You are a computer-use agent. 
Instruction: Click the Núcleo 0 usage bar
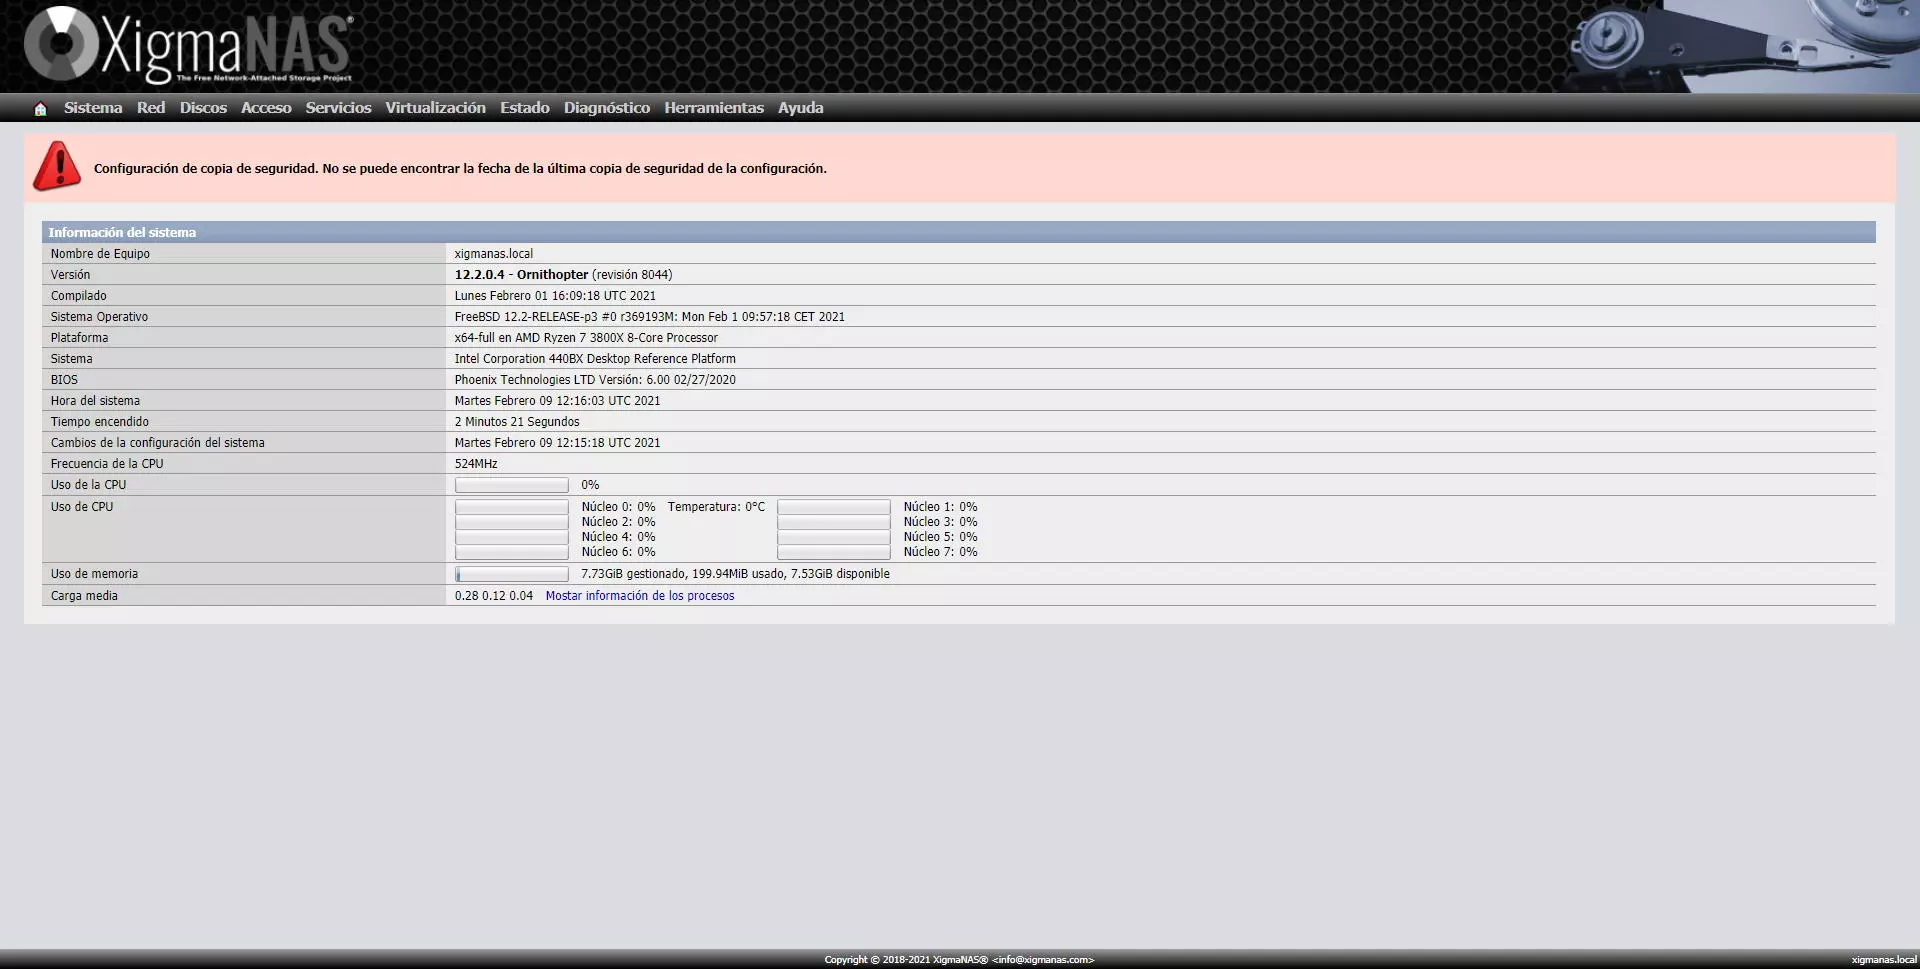point(512,507)
